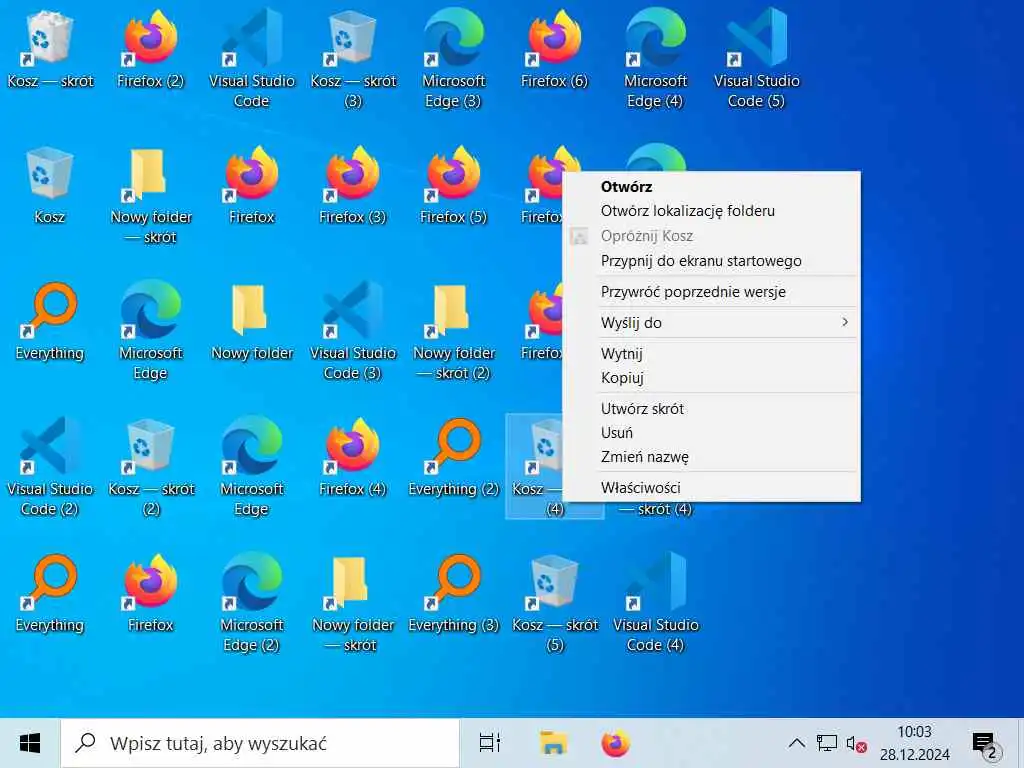Open the network status tray icon
This screenshot has width=1024, height=768.
point(826,743)
